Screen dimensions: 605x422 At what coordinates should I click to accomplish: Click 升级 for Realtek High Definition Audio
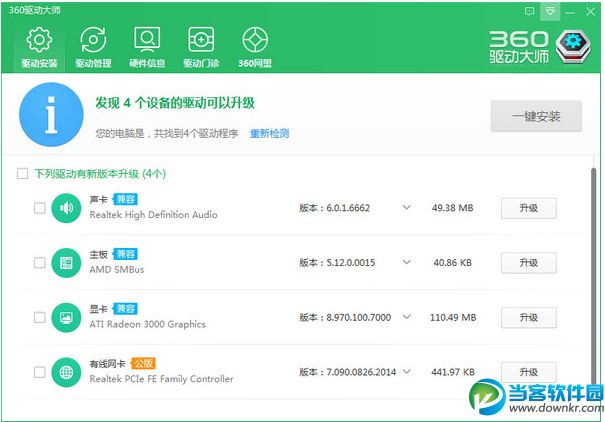pyautogui.click(x=529, y=208)
